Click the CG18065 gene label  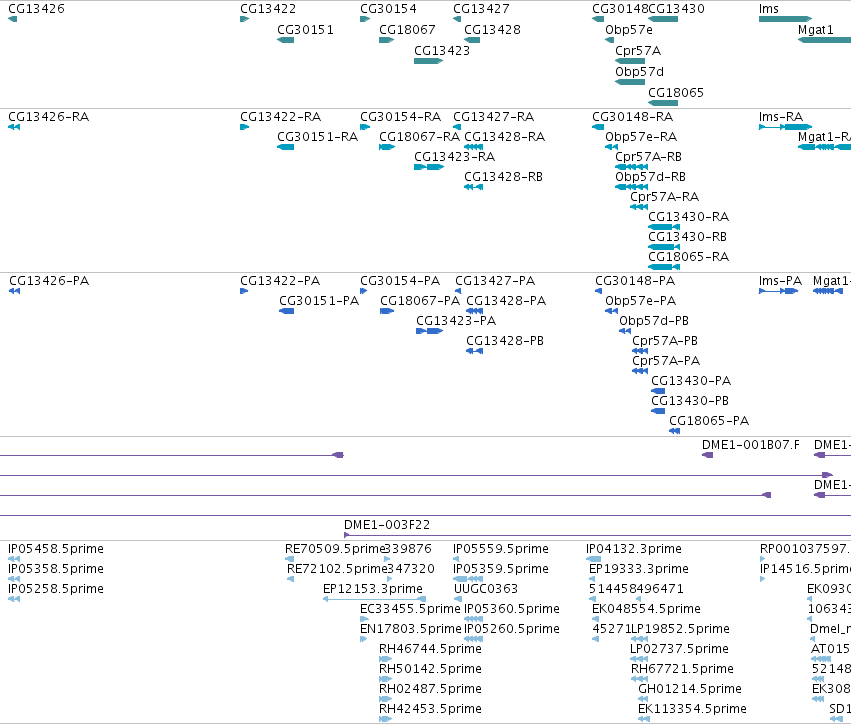click(x=676, y=93)
